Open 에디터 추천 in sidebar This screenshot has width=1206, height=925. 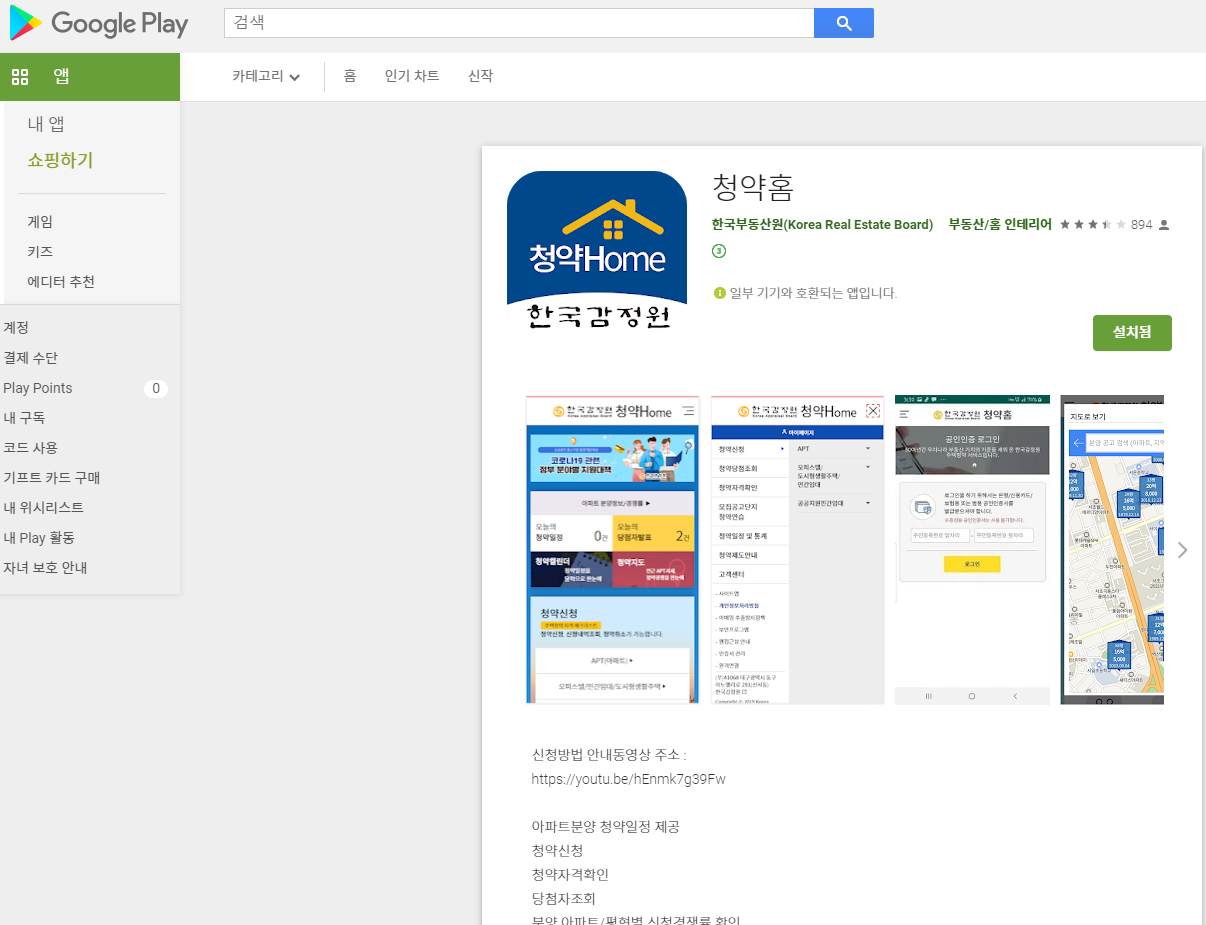click(61, 282)
